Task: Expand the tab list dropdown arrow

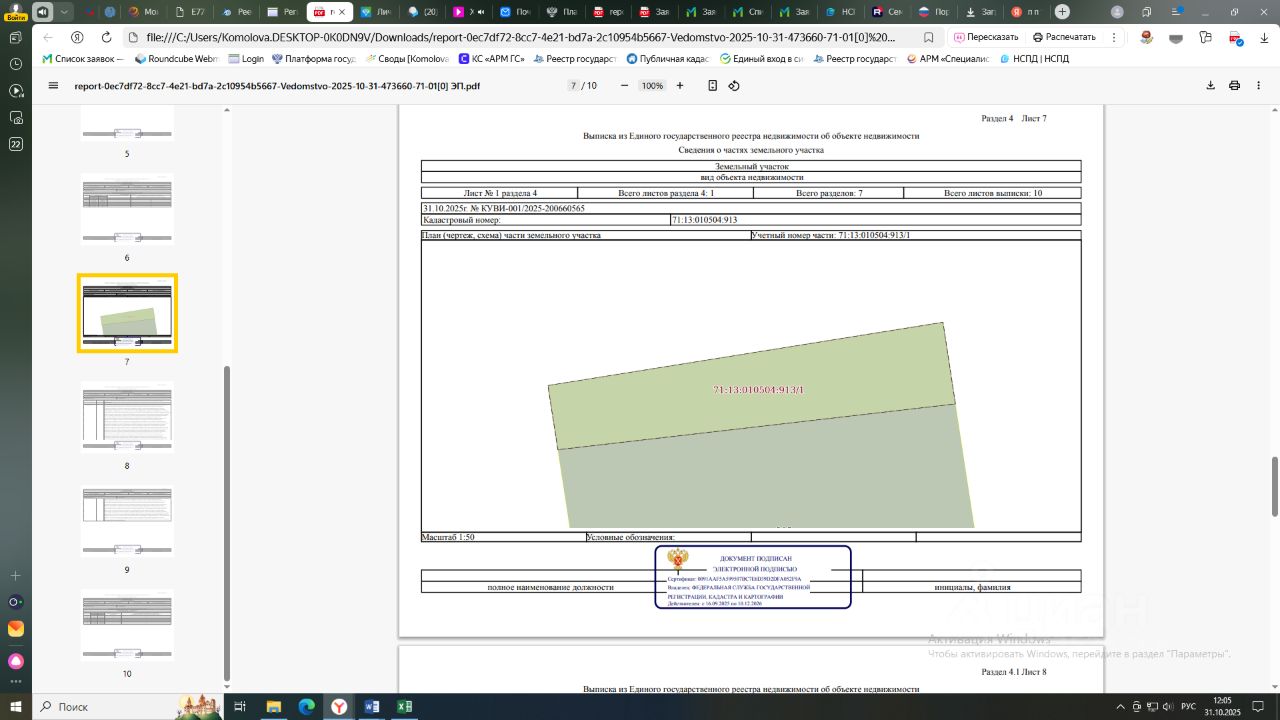Action: (64, 12)
